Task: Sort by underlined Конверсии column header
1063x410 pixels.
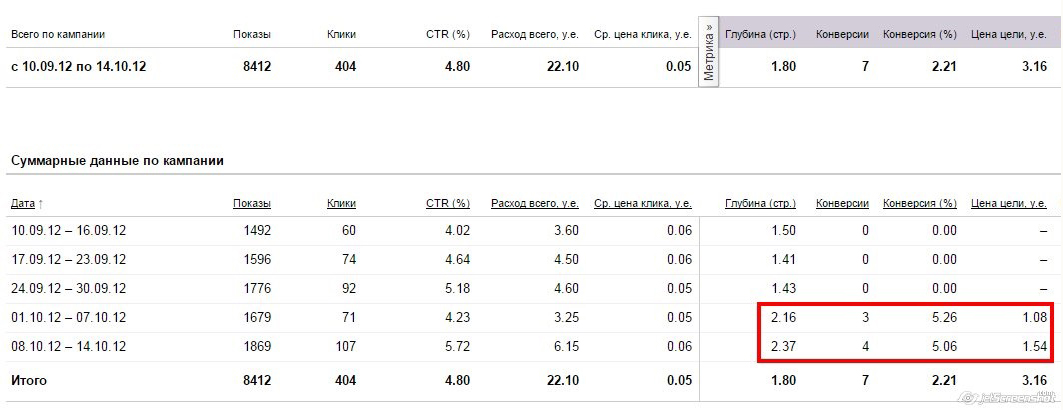Action: click(x=842, y=203)
